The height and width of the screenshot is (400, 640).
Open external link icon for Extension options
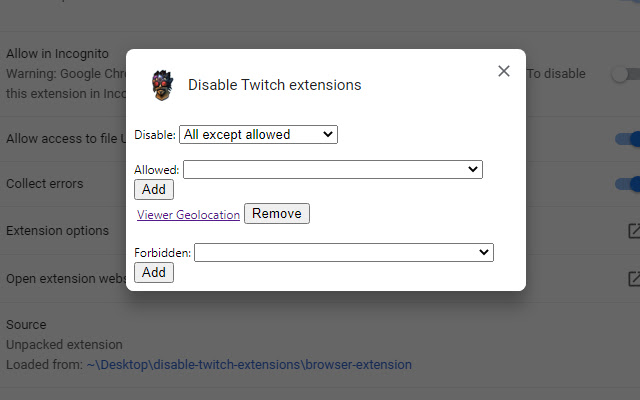pos(633,231)
